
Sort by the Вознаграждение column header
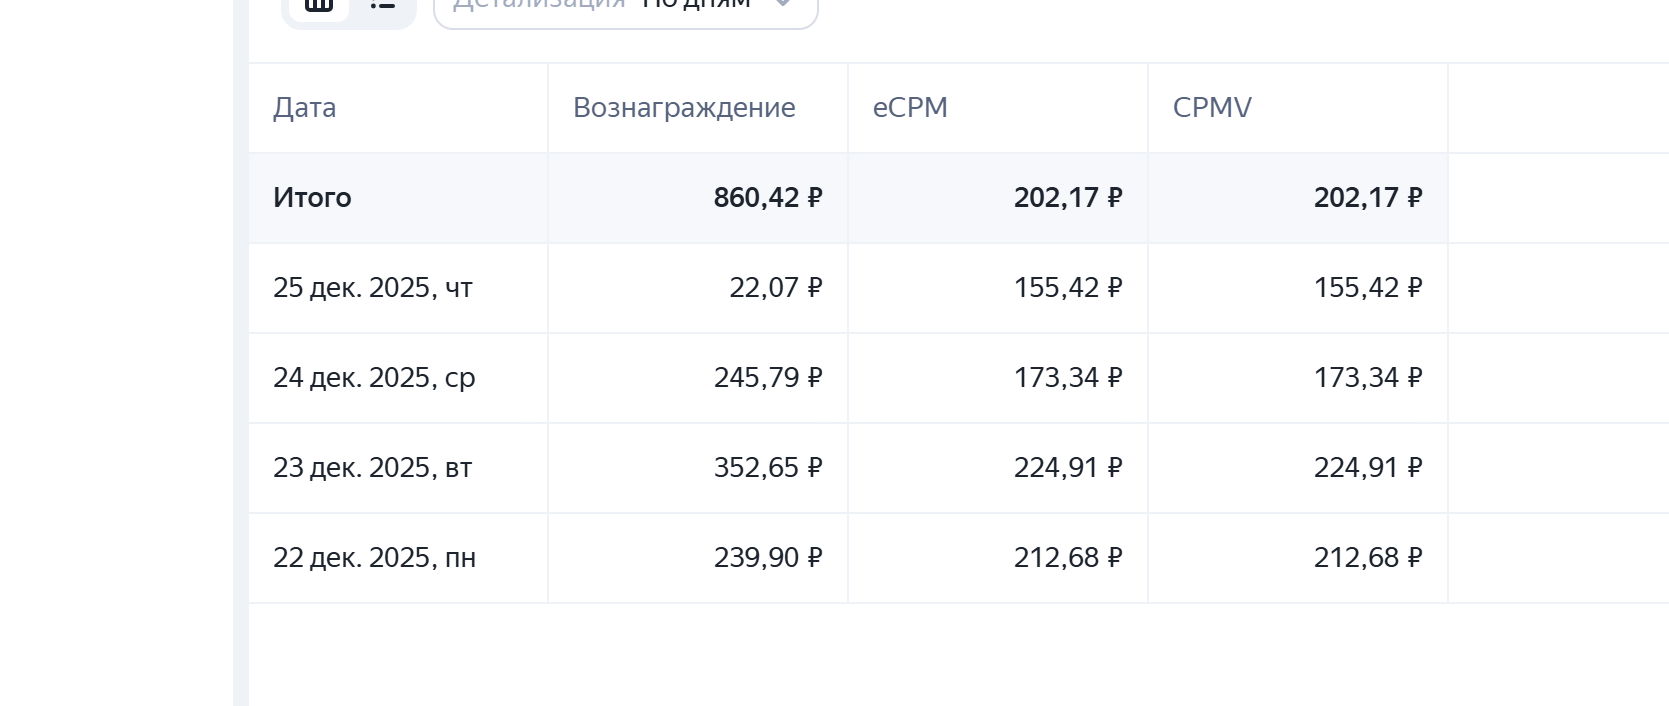point(684,108)
